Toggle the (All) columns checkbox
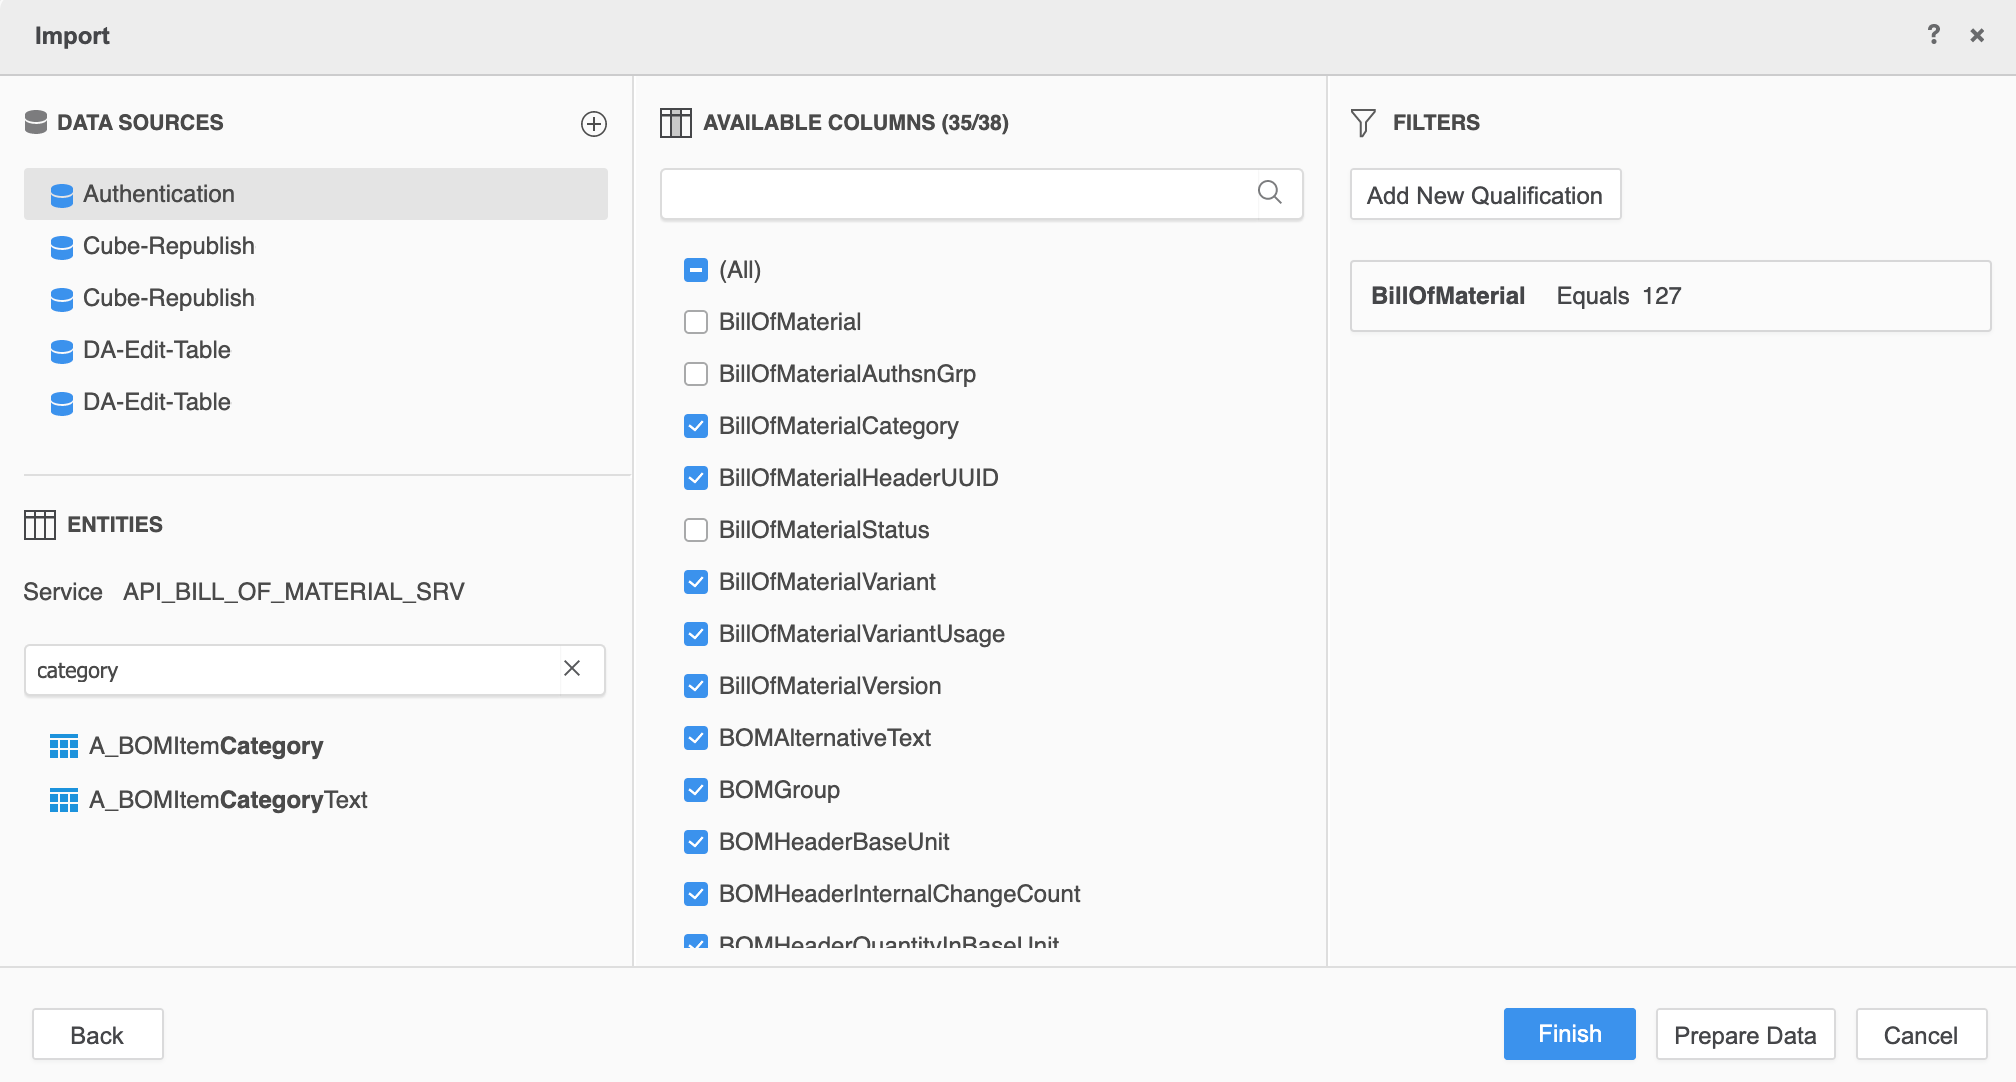 (696, 269)
